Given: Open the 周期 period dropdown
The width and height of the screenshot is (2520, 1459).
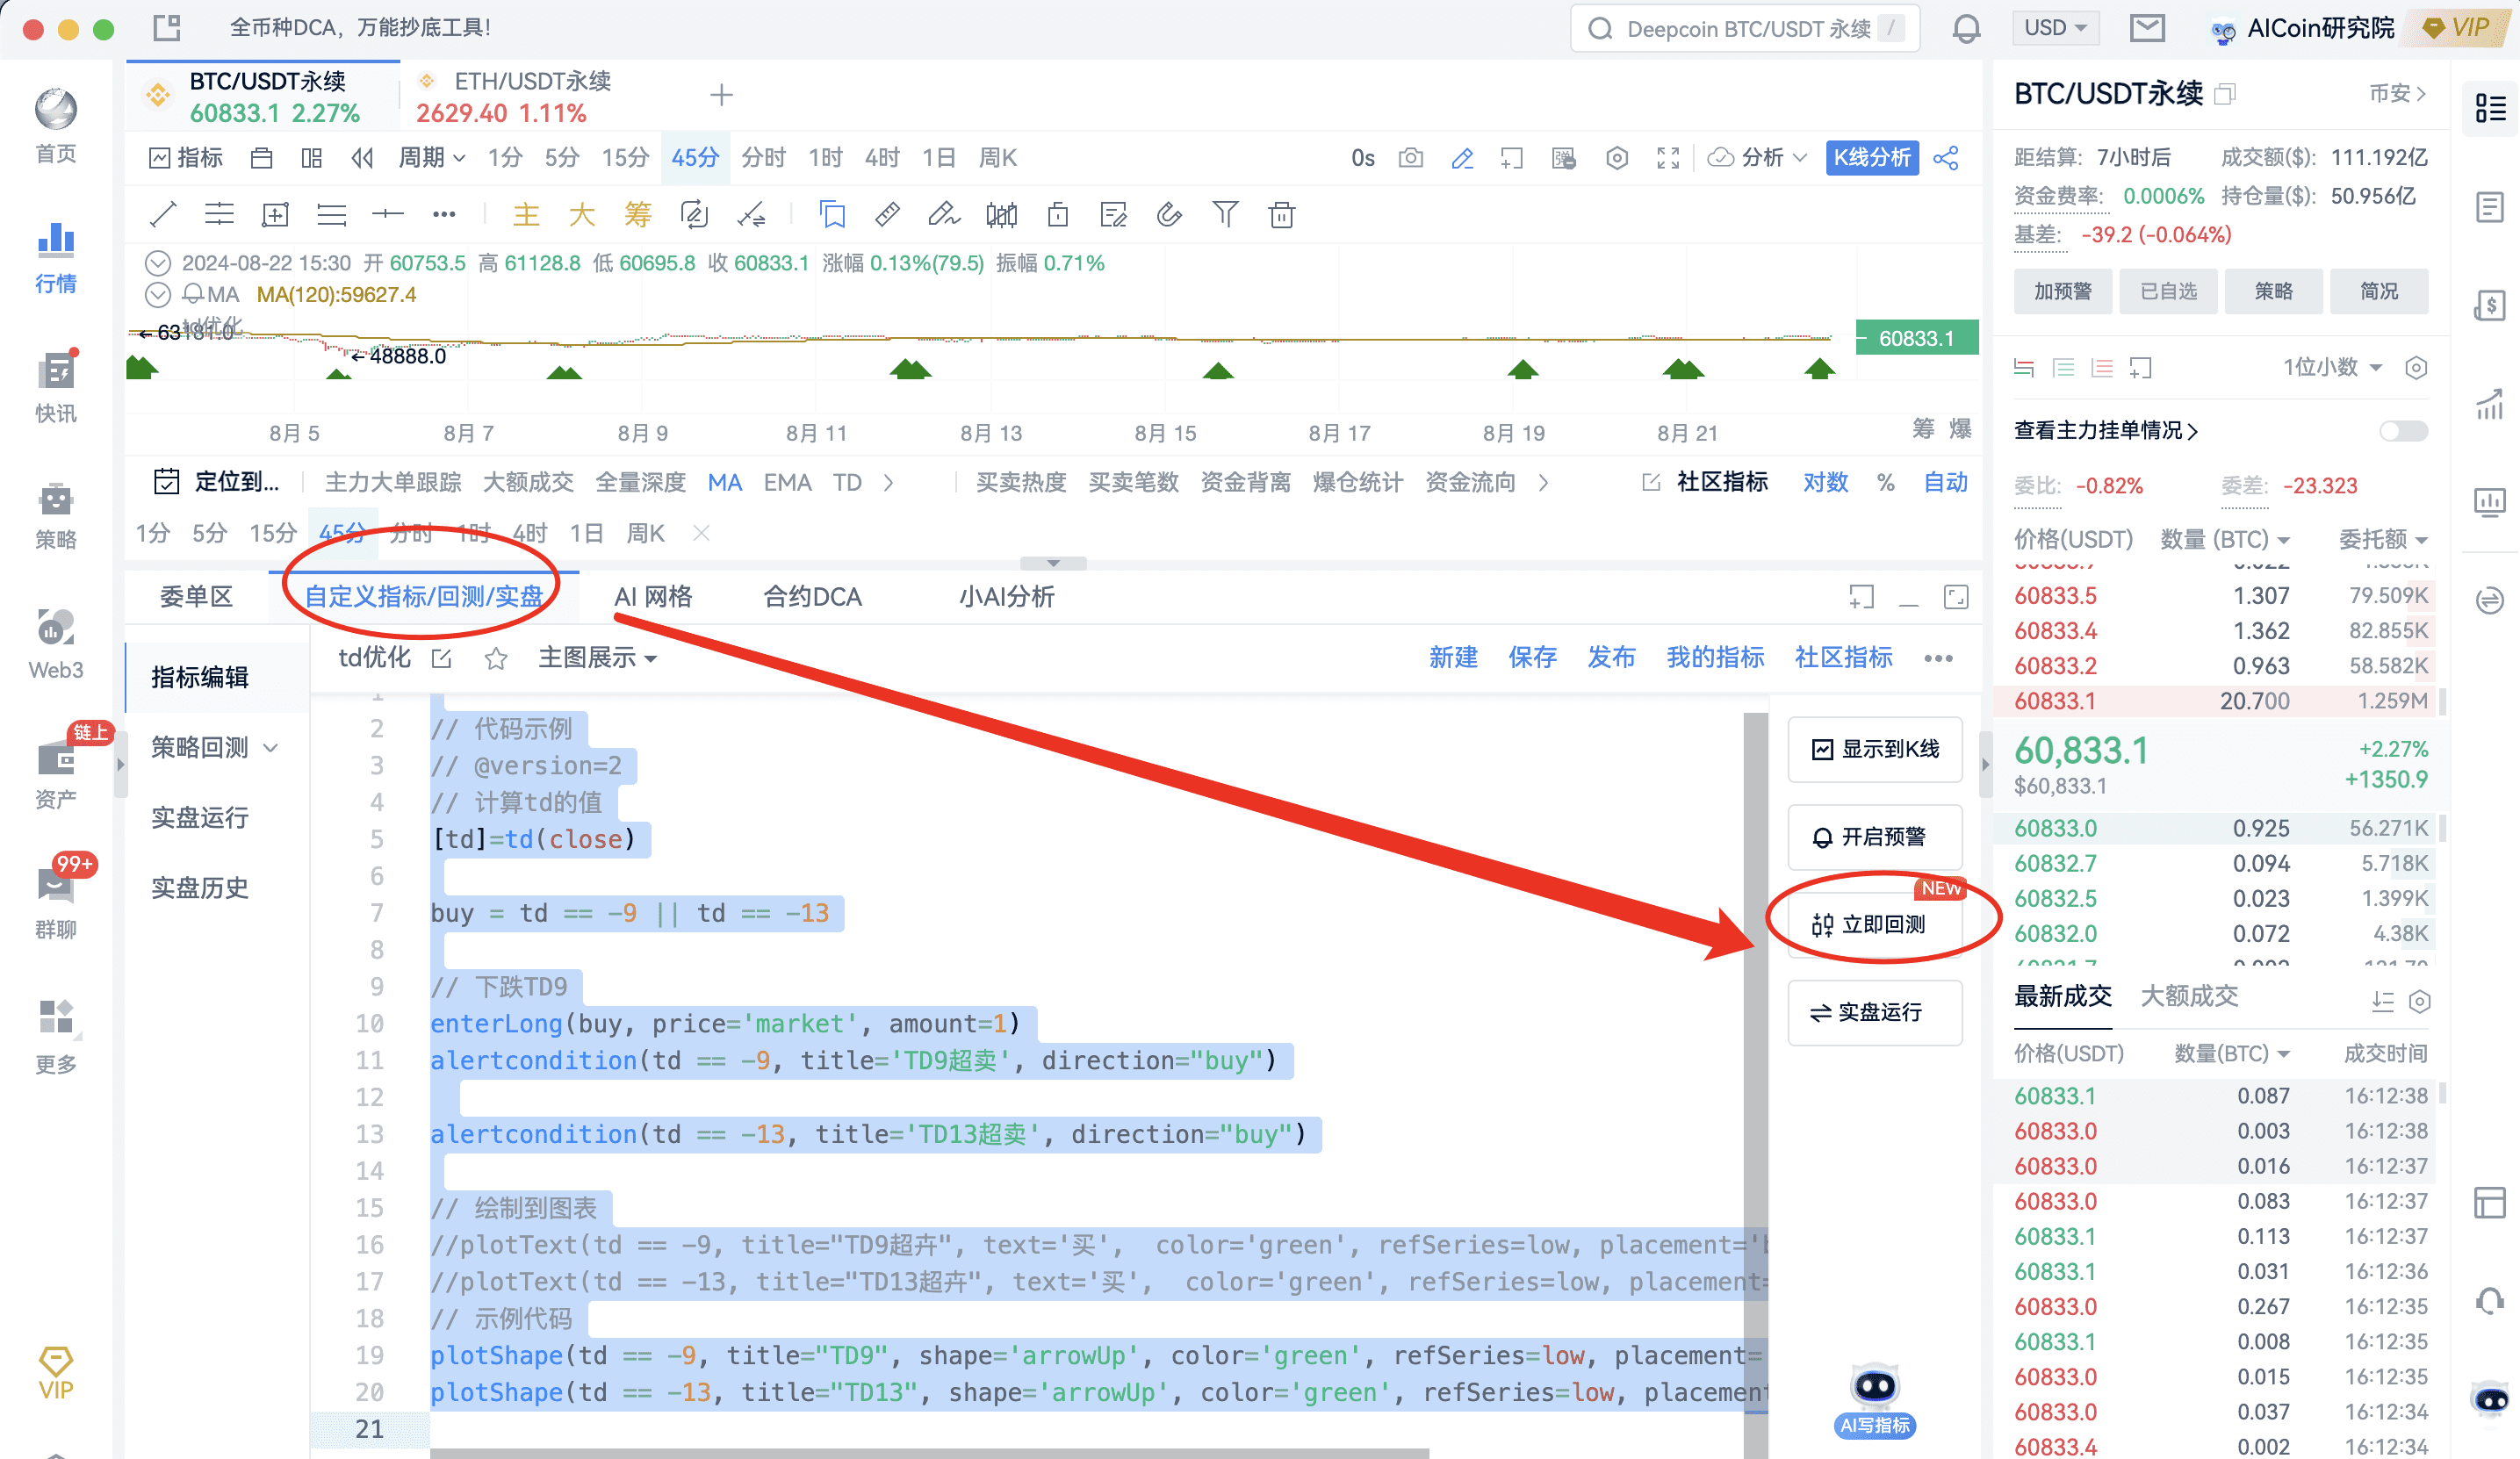Looking at the screenshot, I should tap(432, 158).
